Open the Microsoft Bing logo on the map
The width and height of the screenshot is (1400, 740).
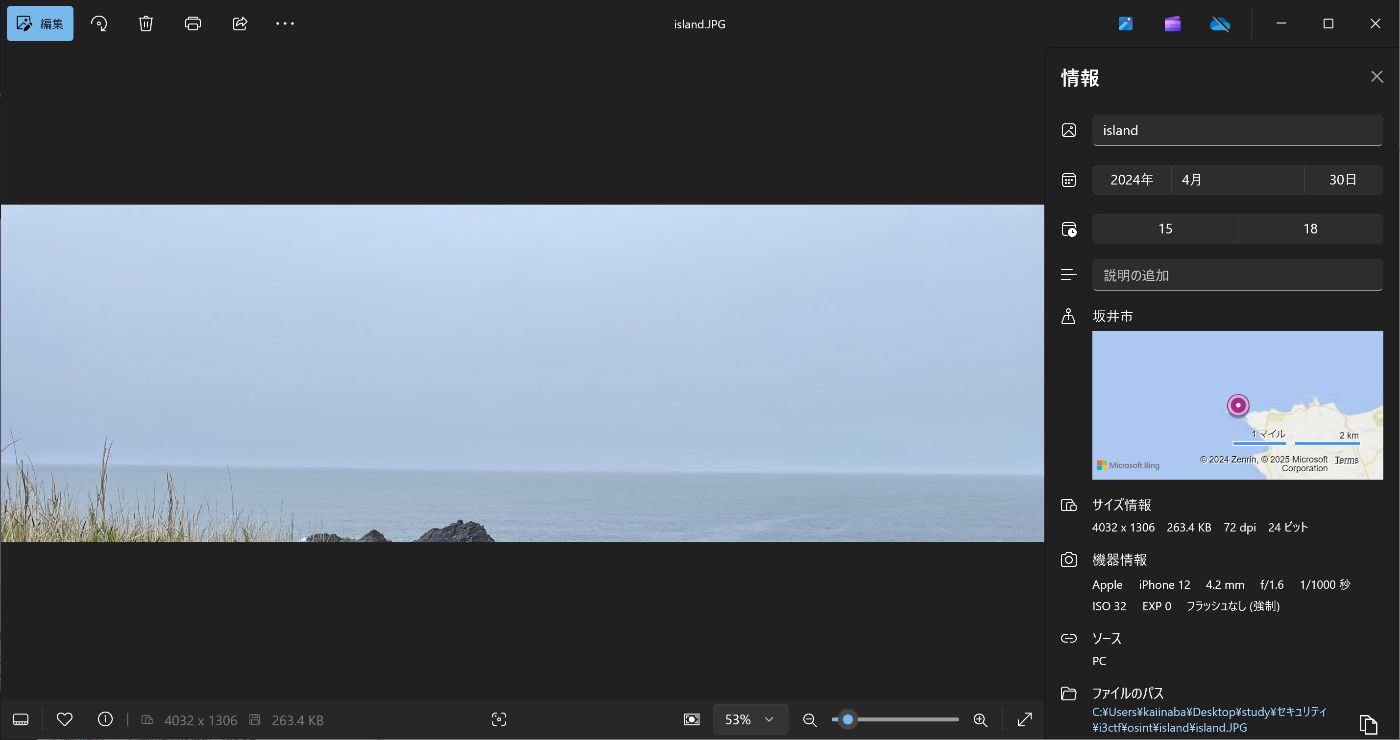1128,465
